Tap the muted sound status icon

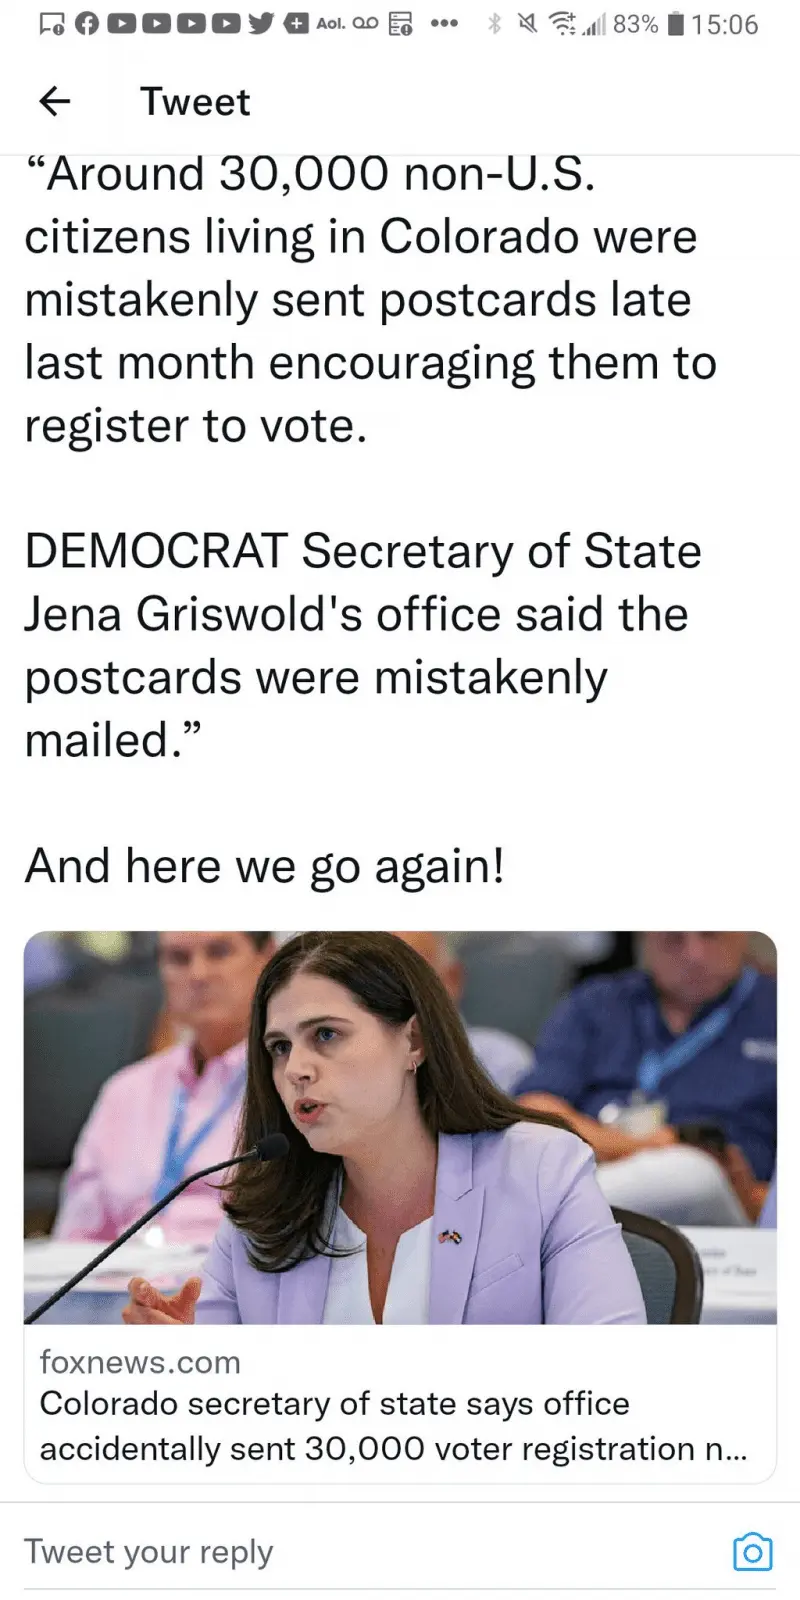pyautogui.click(x=526, y=24)
